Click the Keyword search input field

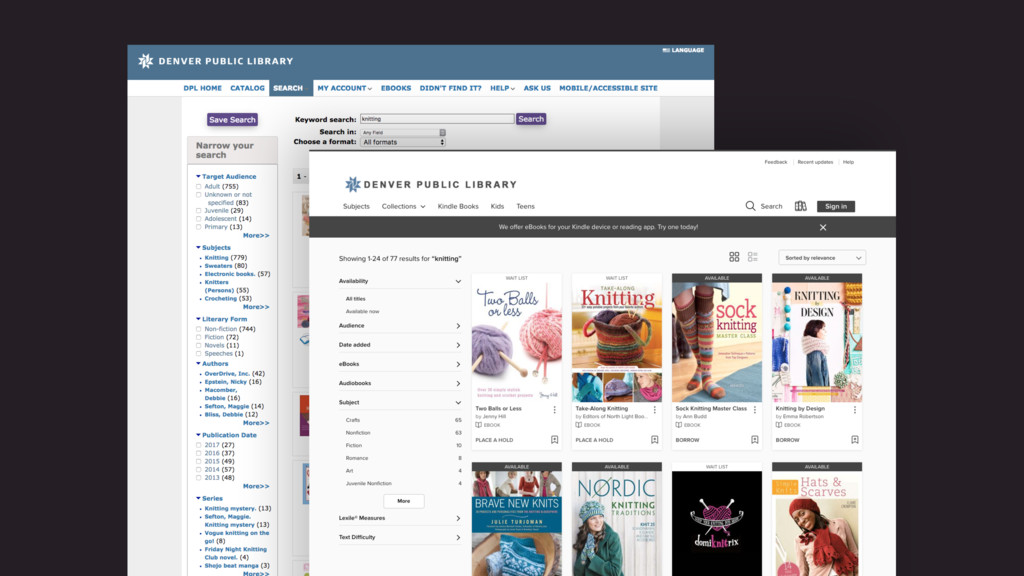click(x=437, y=119)
